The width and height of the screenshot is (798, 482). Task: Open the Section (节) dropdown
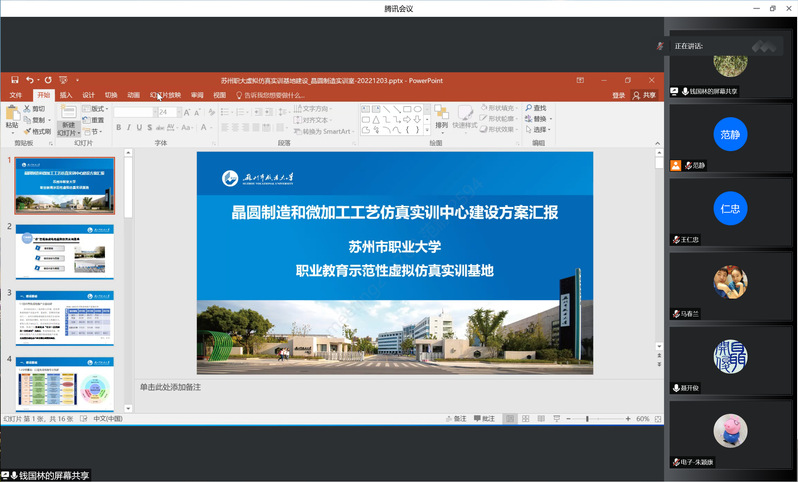coord(93,131)
